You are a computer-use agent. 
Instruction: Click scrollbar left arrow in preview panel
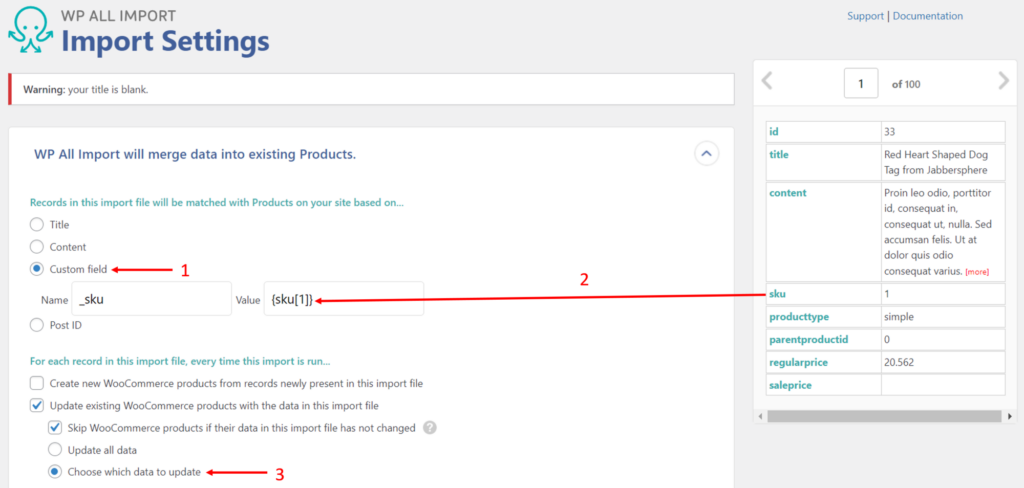tap(759, 416)
